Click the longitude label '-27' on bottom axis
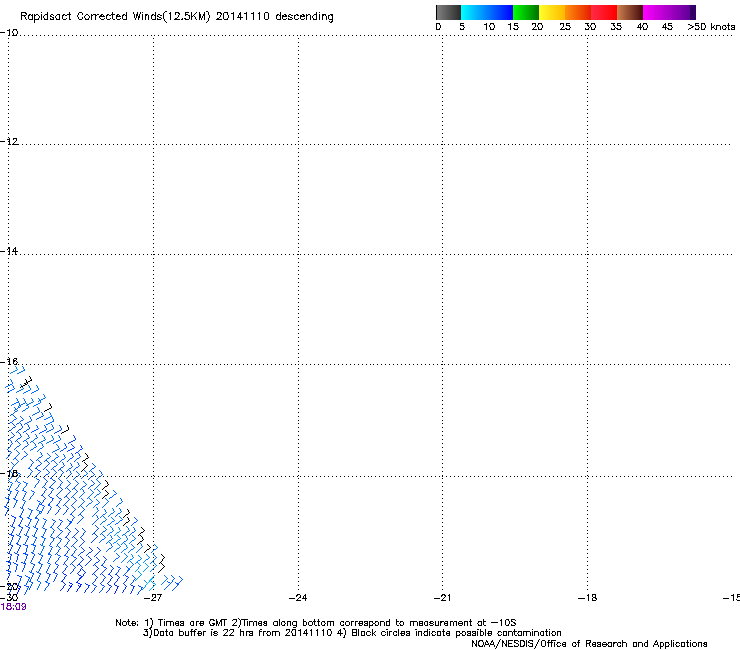 point(152,598)
